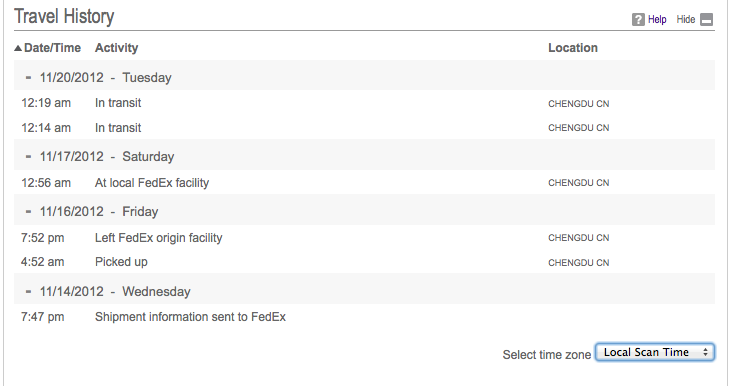This screenshot has width=732, height=386.
Task: Open the Local Scan Time dropdown
Action: [655, 352]
